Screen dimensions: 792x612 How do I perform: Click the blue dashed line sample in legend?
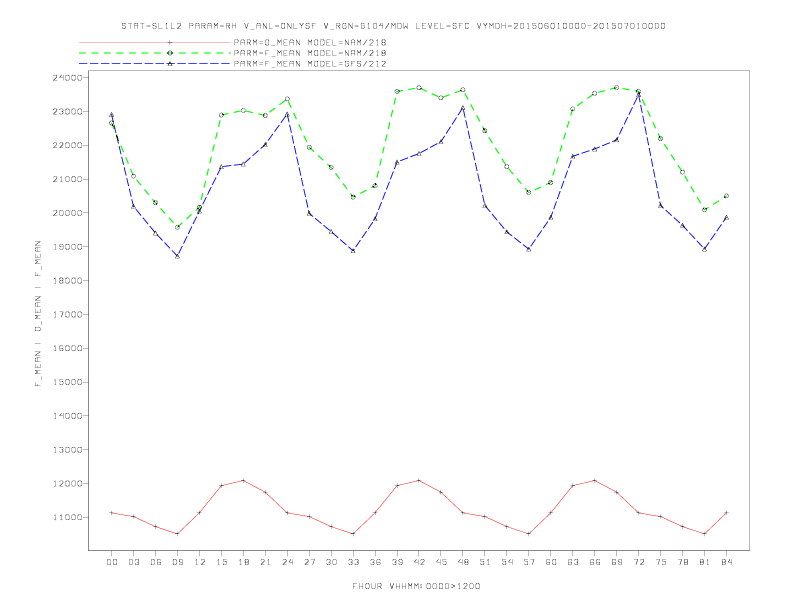(155, 64)
